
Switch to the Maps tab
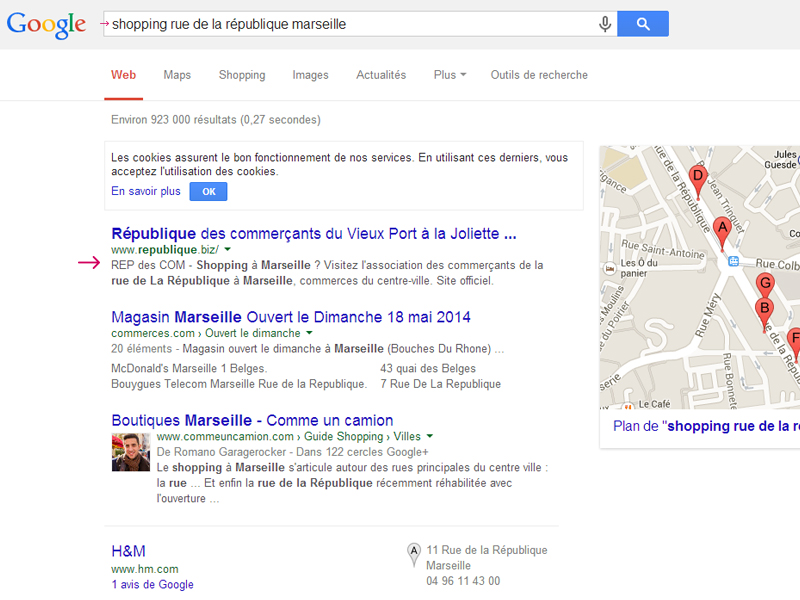(x=177, y=74)
